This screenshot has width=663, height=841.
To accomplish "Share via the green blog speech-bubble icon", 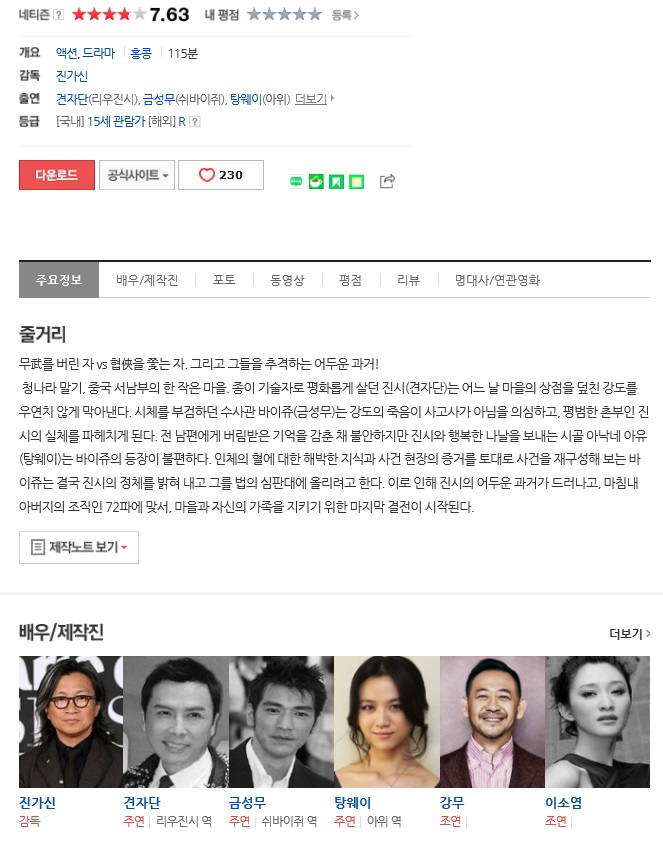I will [x=296, y=182].
